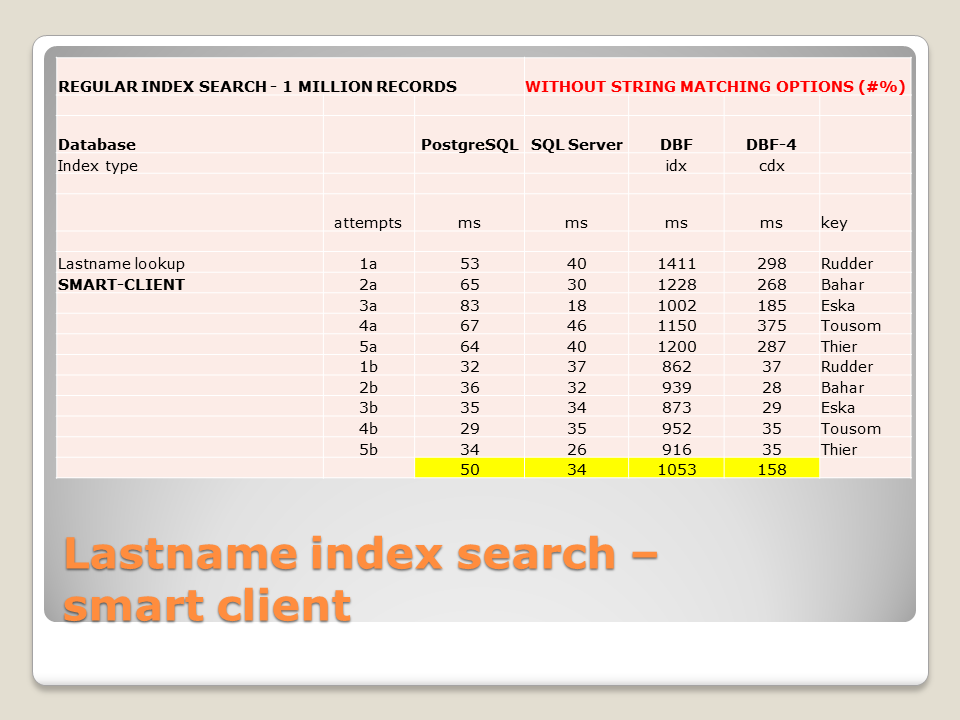Screen dimensions: 960x720
Task: Click key 'Tousom' in row 4a
Action: coord(851,326)
